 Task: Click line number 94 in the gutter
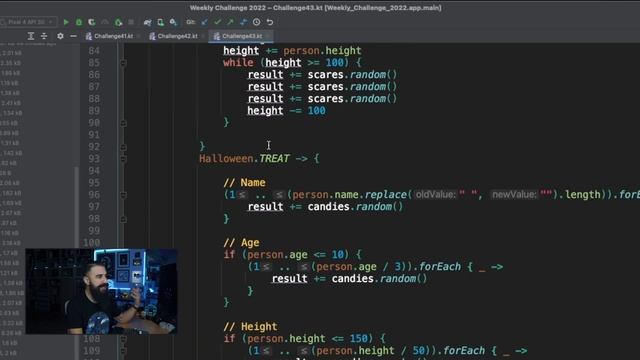click(x=93, y=171)
